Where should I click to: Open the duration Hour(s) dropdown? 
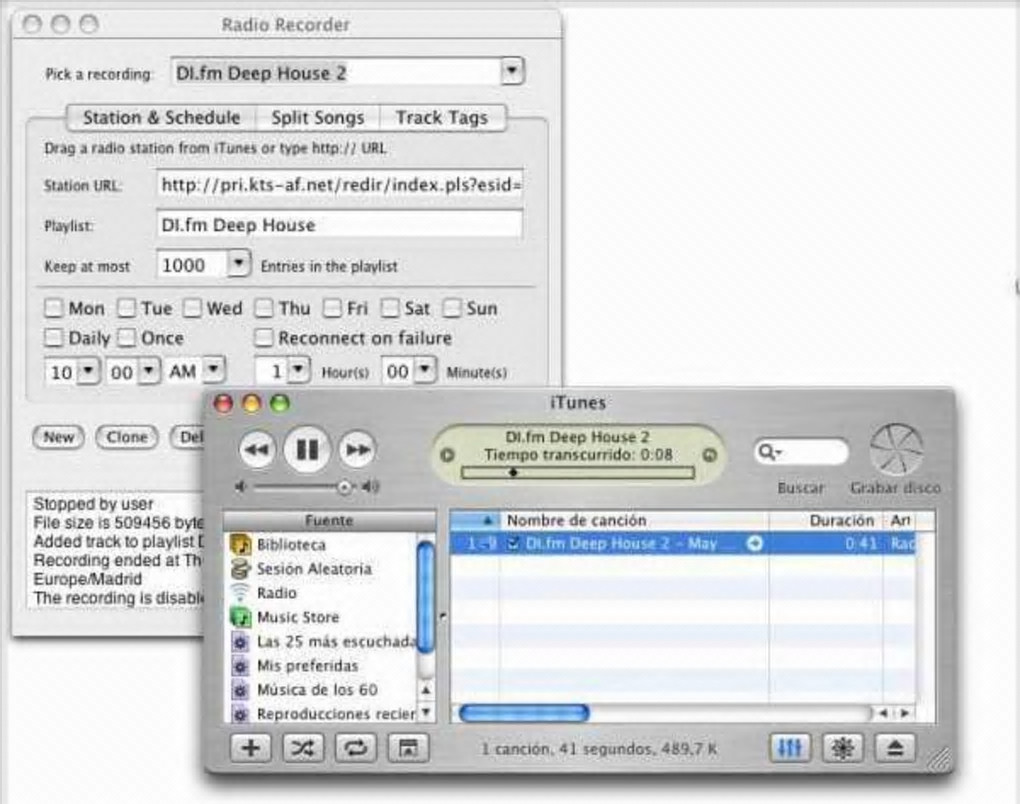pyautogui.click(x=298, y=371)
